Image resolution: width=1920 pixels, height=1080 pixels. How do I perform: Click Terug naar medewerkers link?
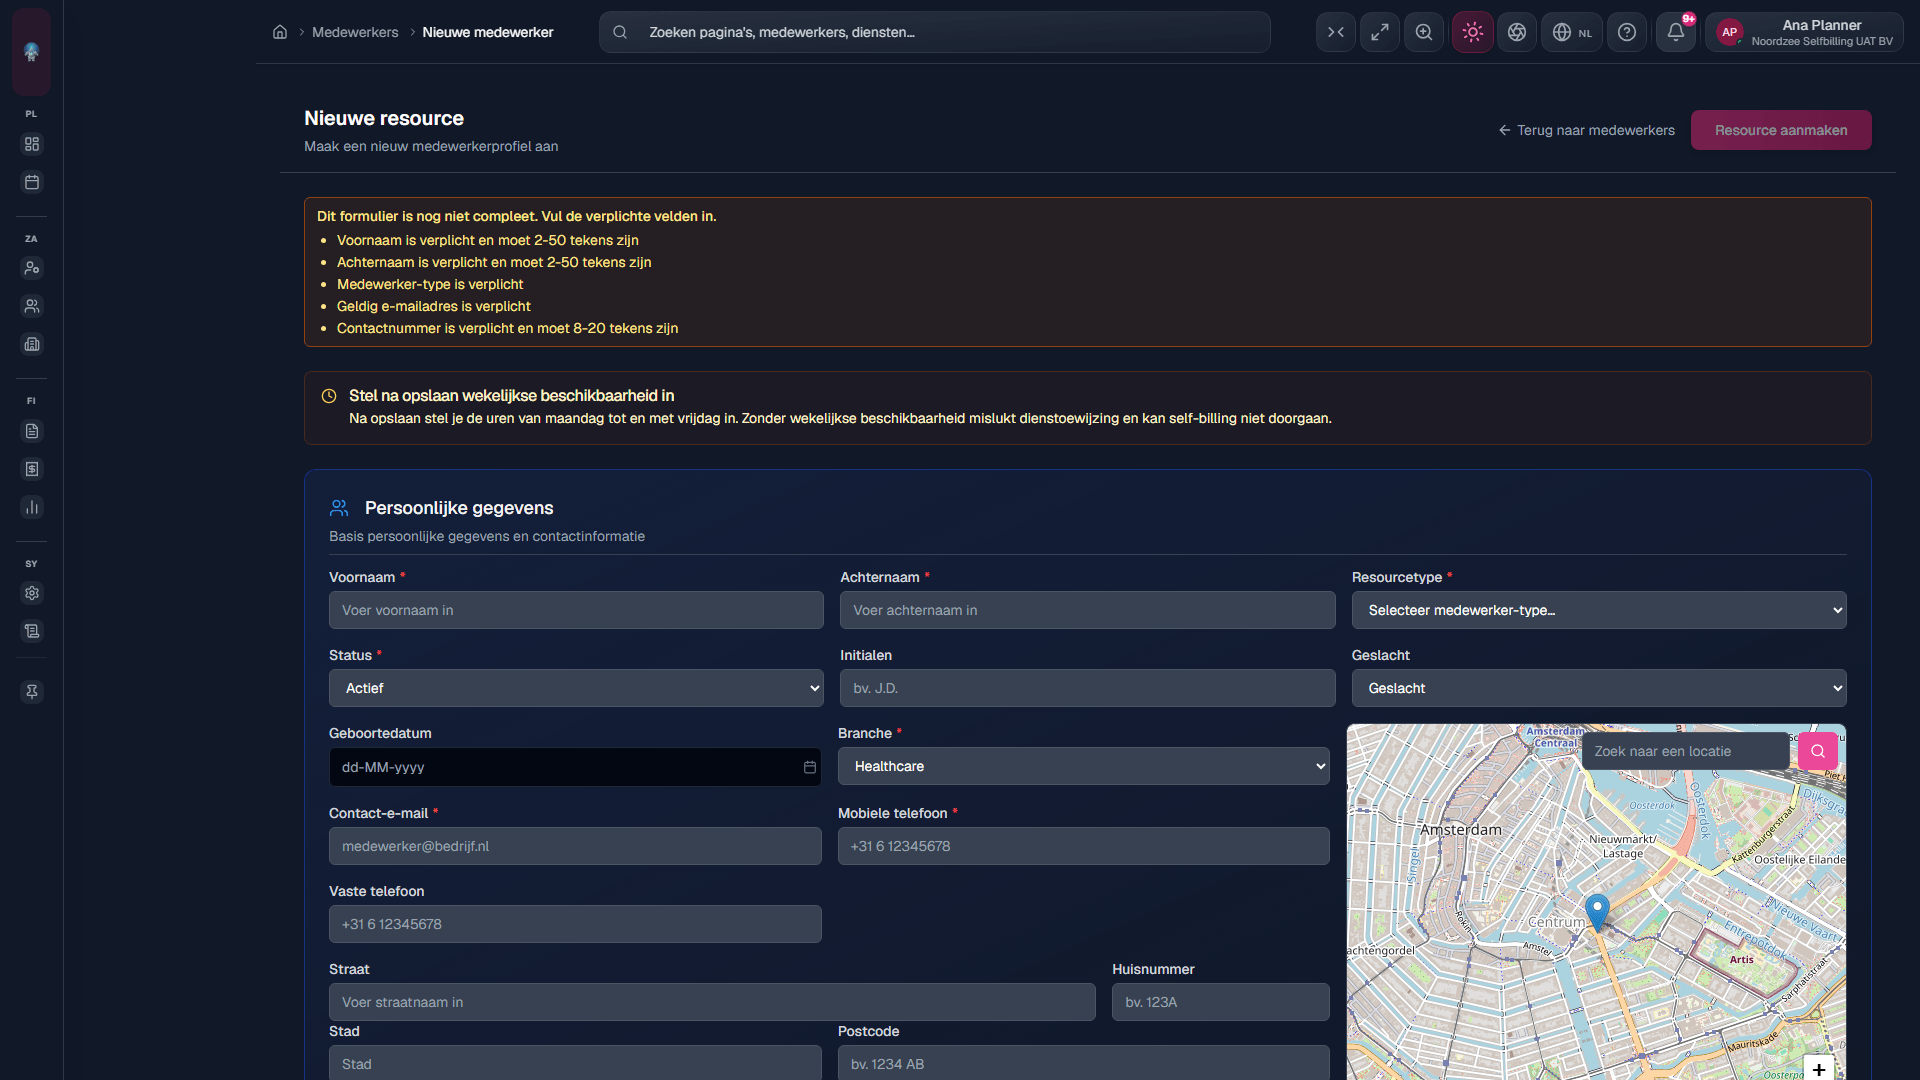[x=1586, y=130]
